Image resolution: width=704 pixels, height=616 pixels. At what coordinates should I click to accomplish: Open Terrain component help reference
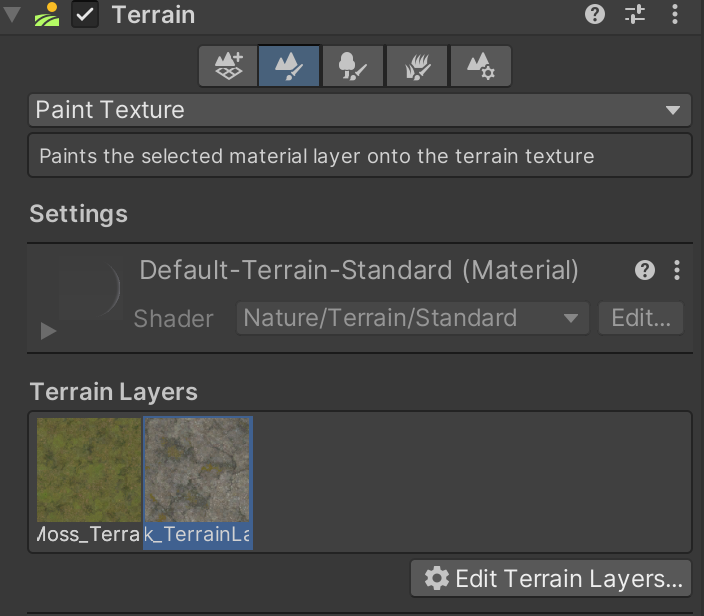[595, 15]
